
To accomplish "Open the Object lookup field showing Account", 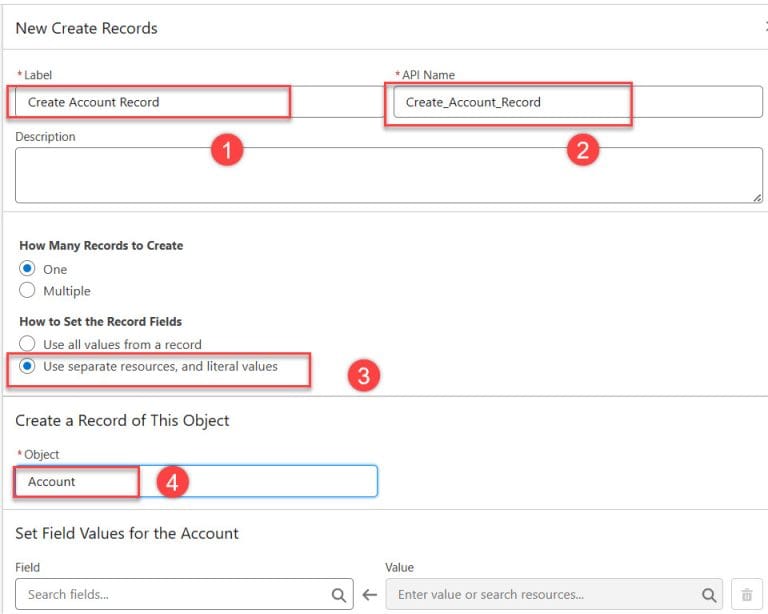I will pos(196,481).
